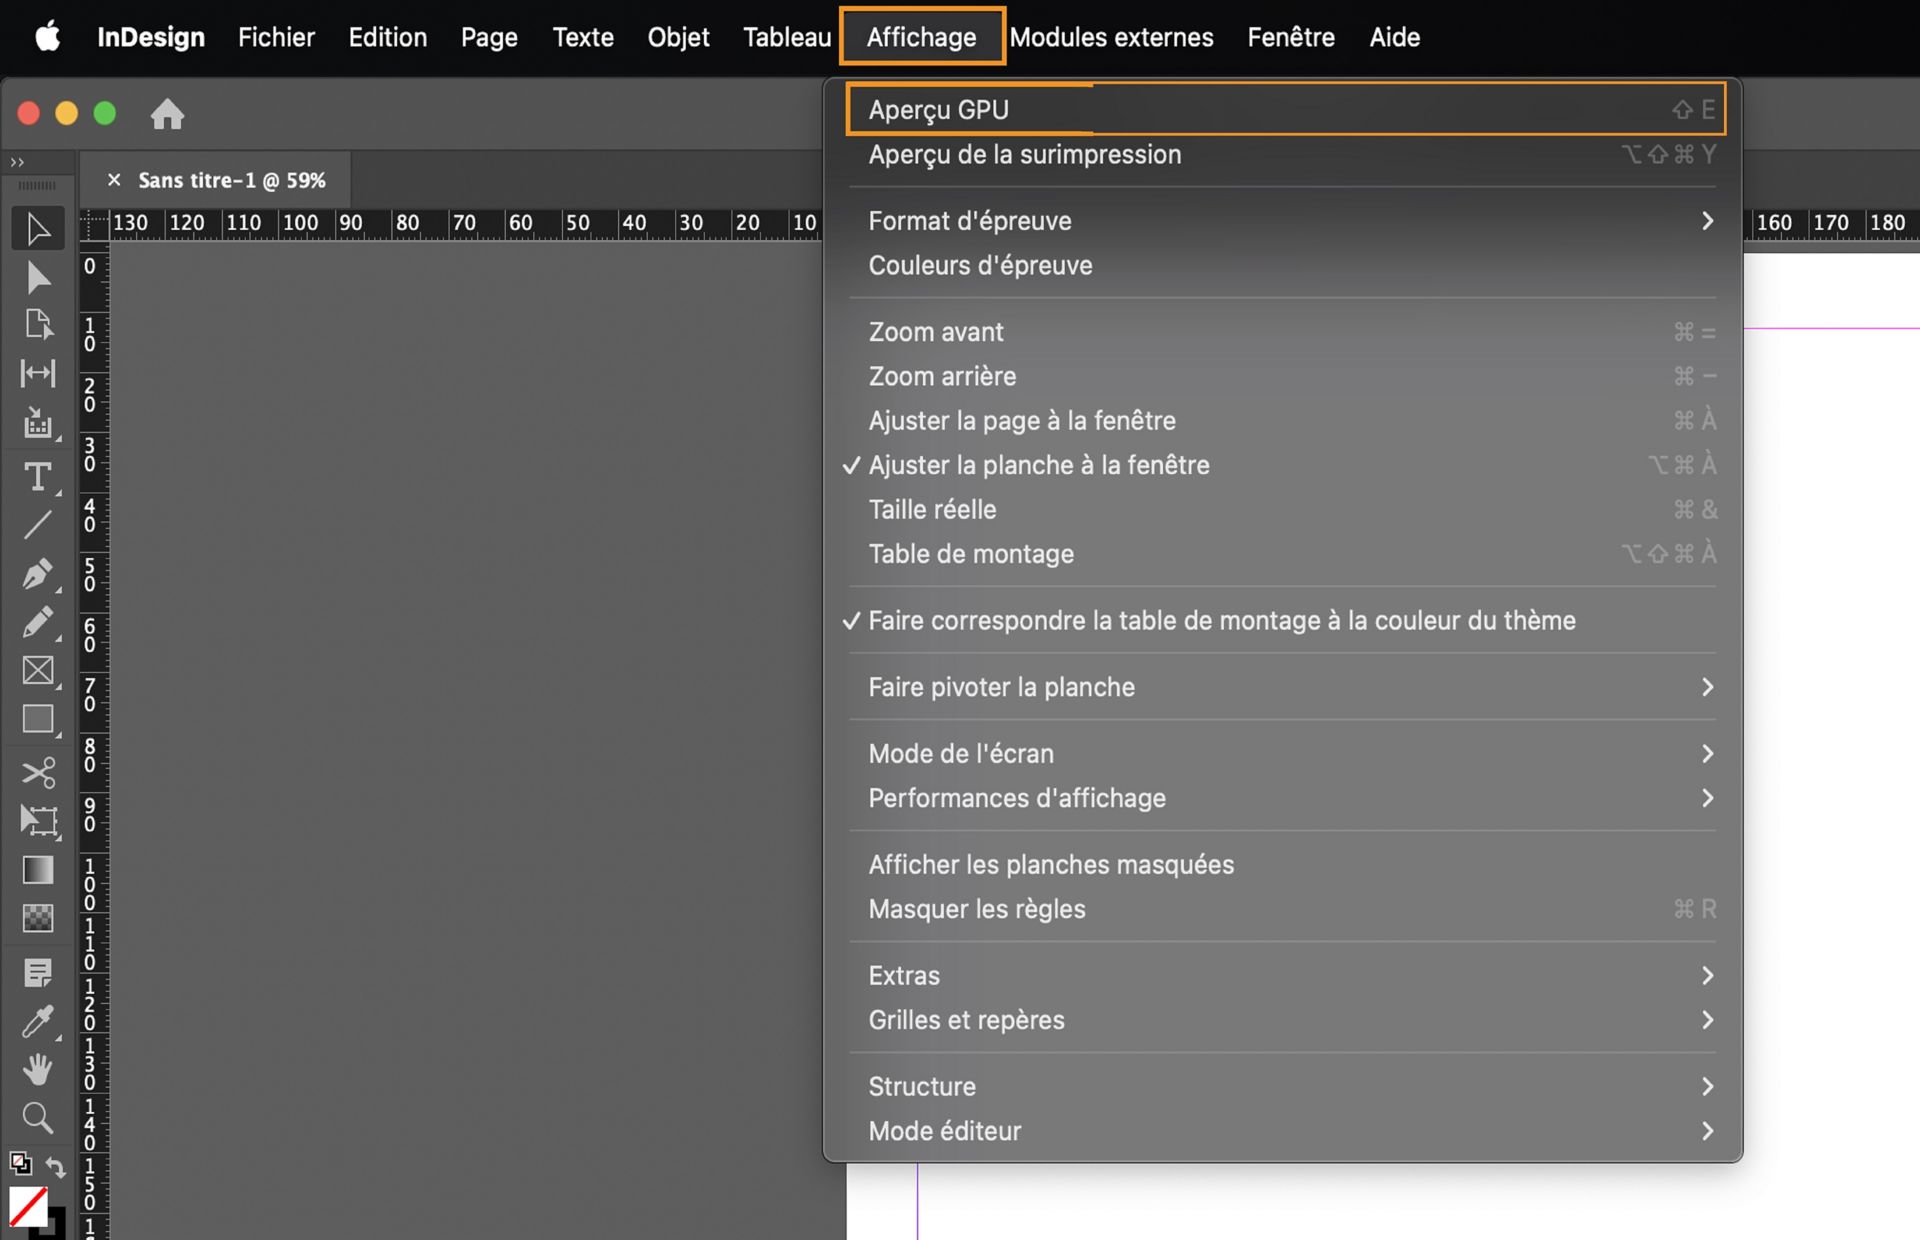The image size is (1920, 1240).
Task: Enable Aperçu de la surimpression
Action: click(x=1024, y=154)
